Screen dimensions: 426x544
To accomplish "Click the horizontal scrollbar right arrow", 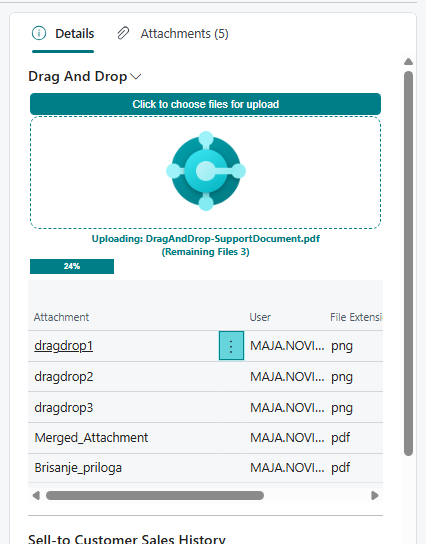I will (375, 495).
